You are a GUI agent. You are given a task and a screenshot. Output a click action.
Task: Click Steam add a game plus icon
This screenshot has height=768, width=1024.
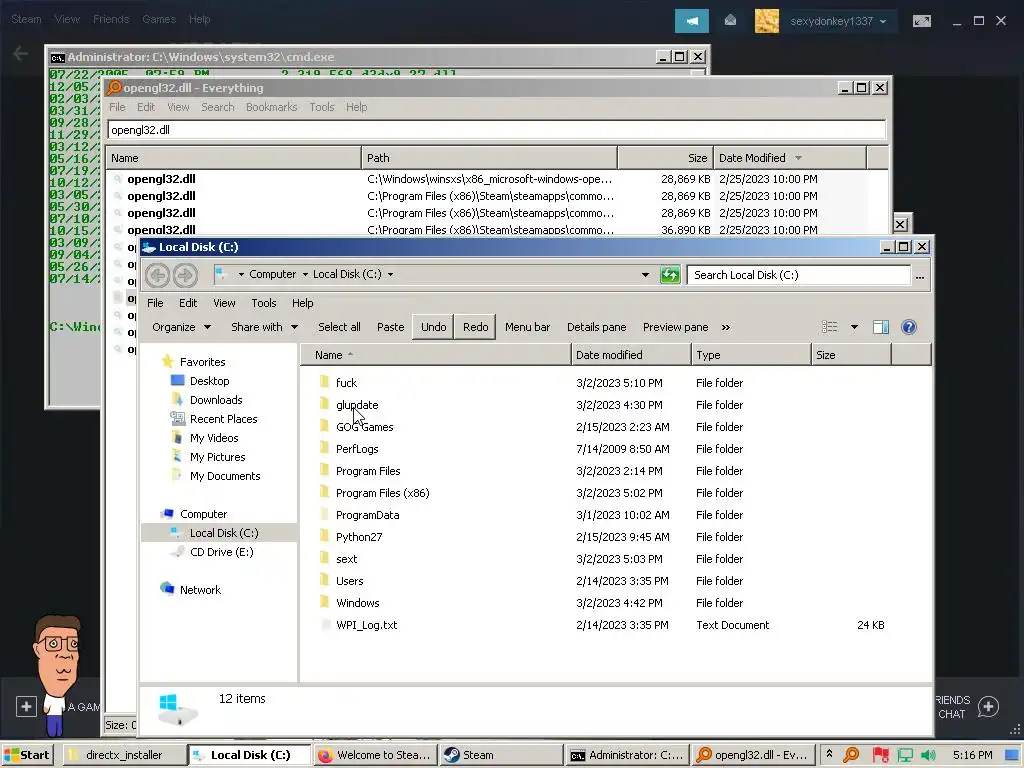(26, 706)
